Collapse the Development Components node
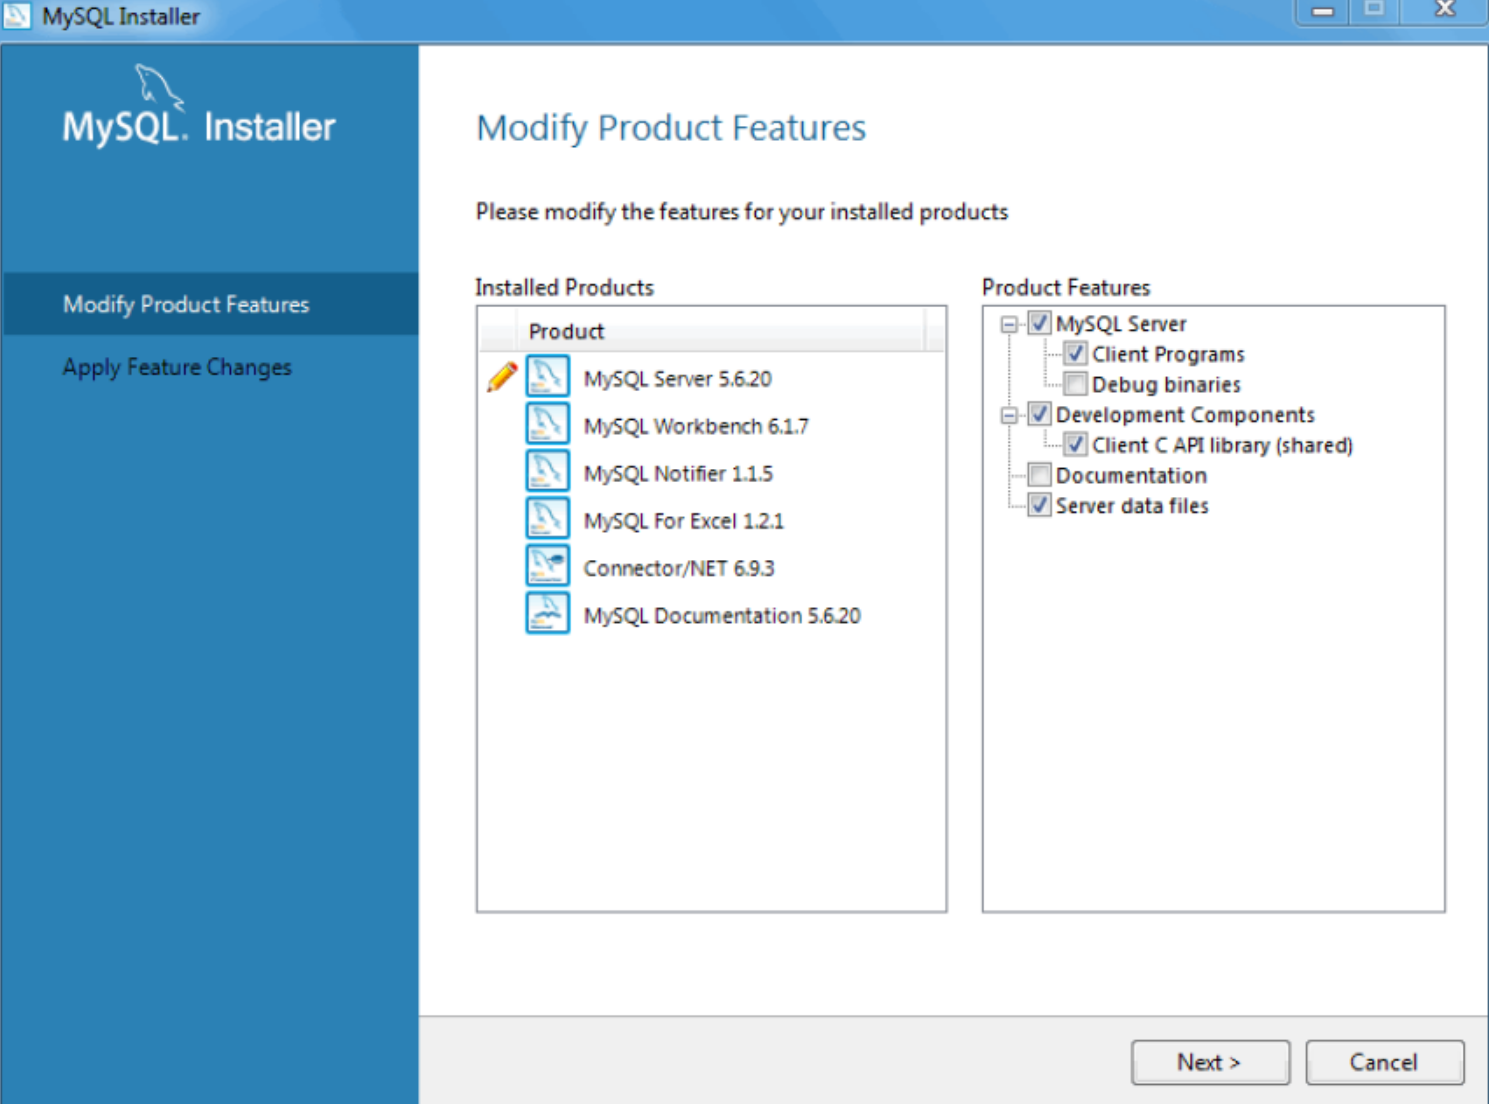 pyautogui.click(x=1012, y=414)
